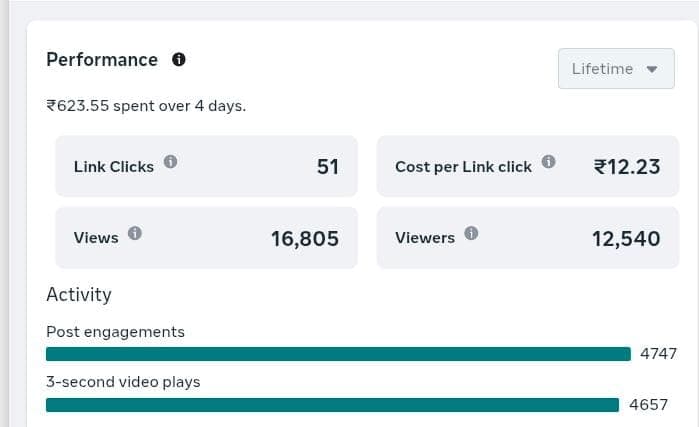Click the Activity section heading
The width and height of the screenshot is (699, 427).
point(79,295)
